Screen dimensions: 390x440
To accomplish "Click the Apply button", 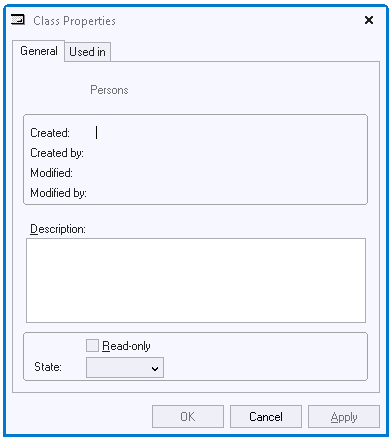I will [344, 417].
